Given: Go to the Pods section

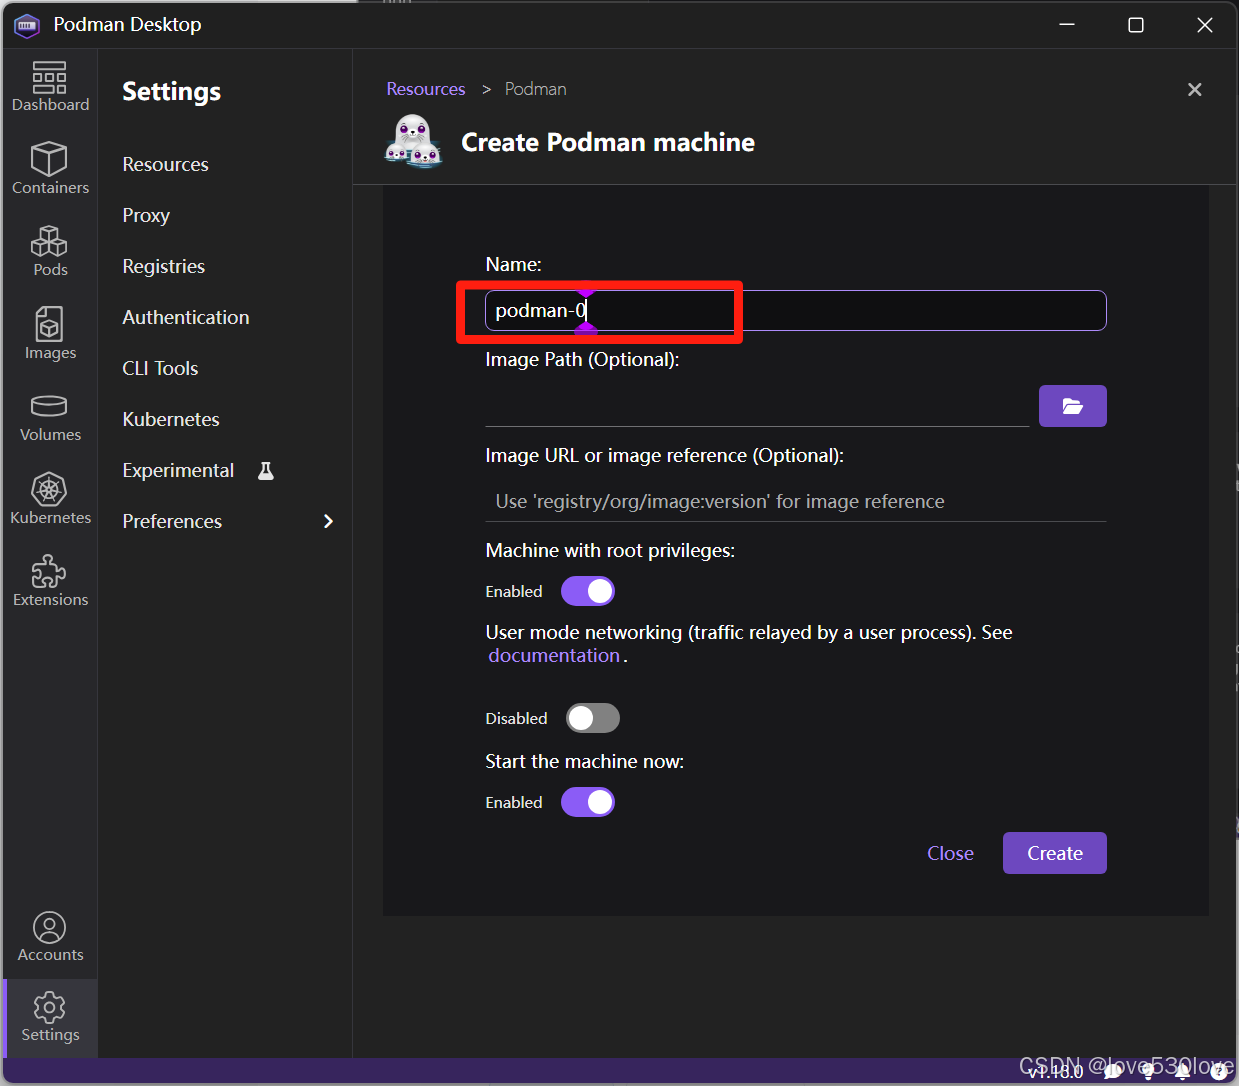Looking at the screenshot, I should click(50, 251).
